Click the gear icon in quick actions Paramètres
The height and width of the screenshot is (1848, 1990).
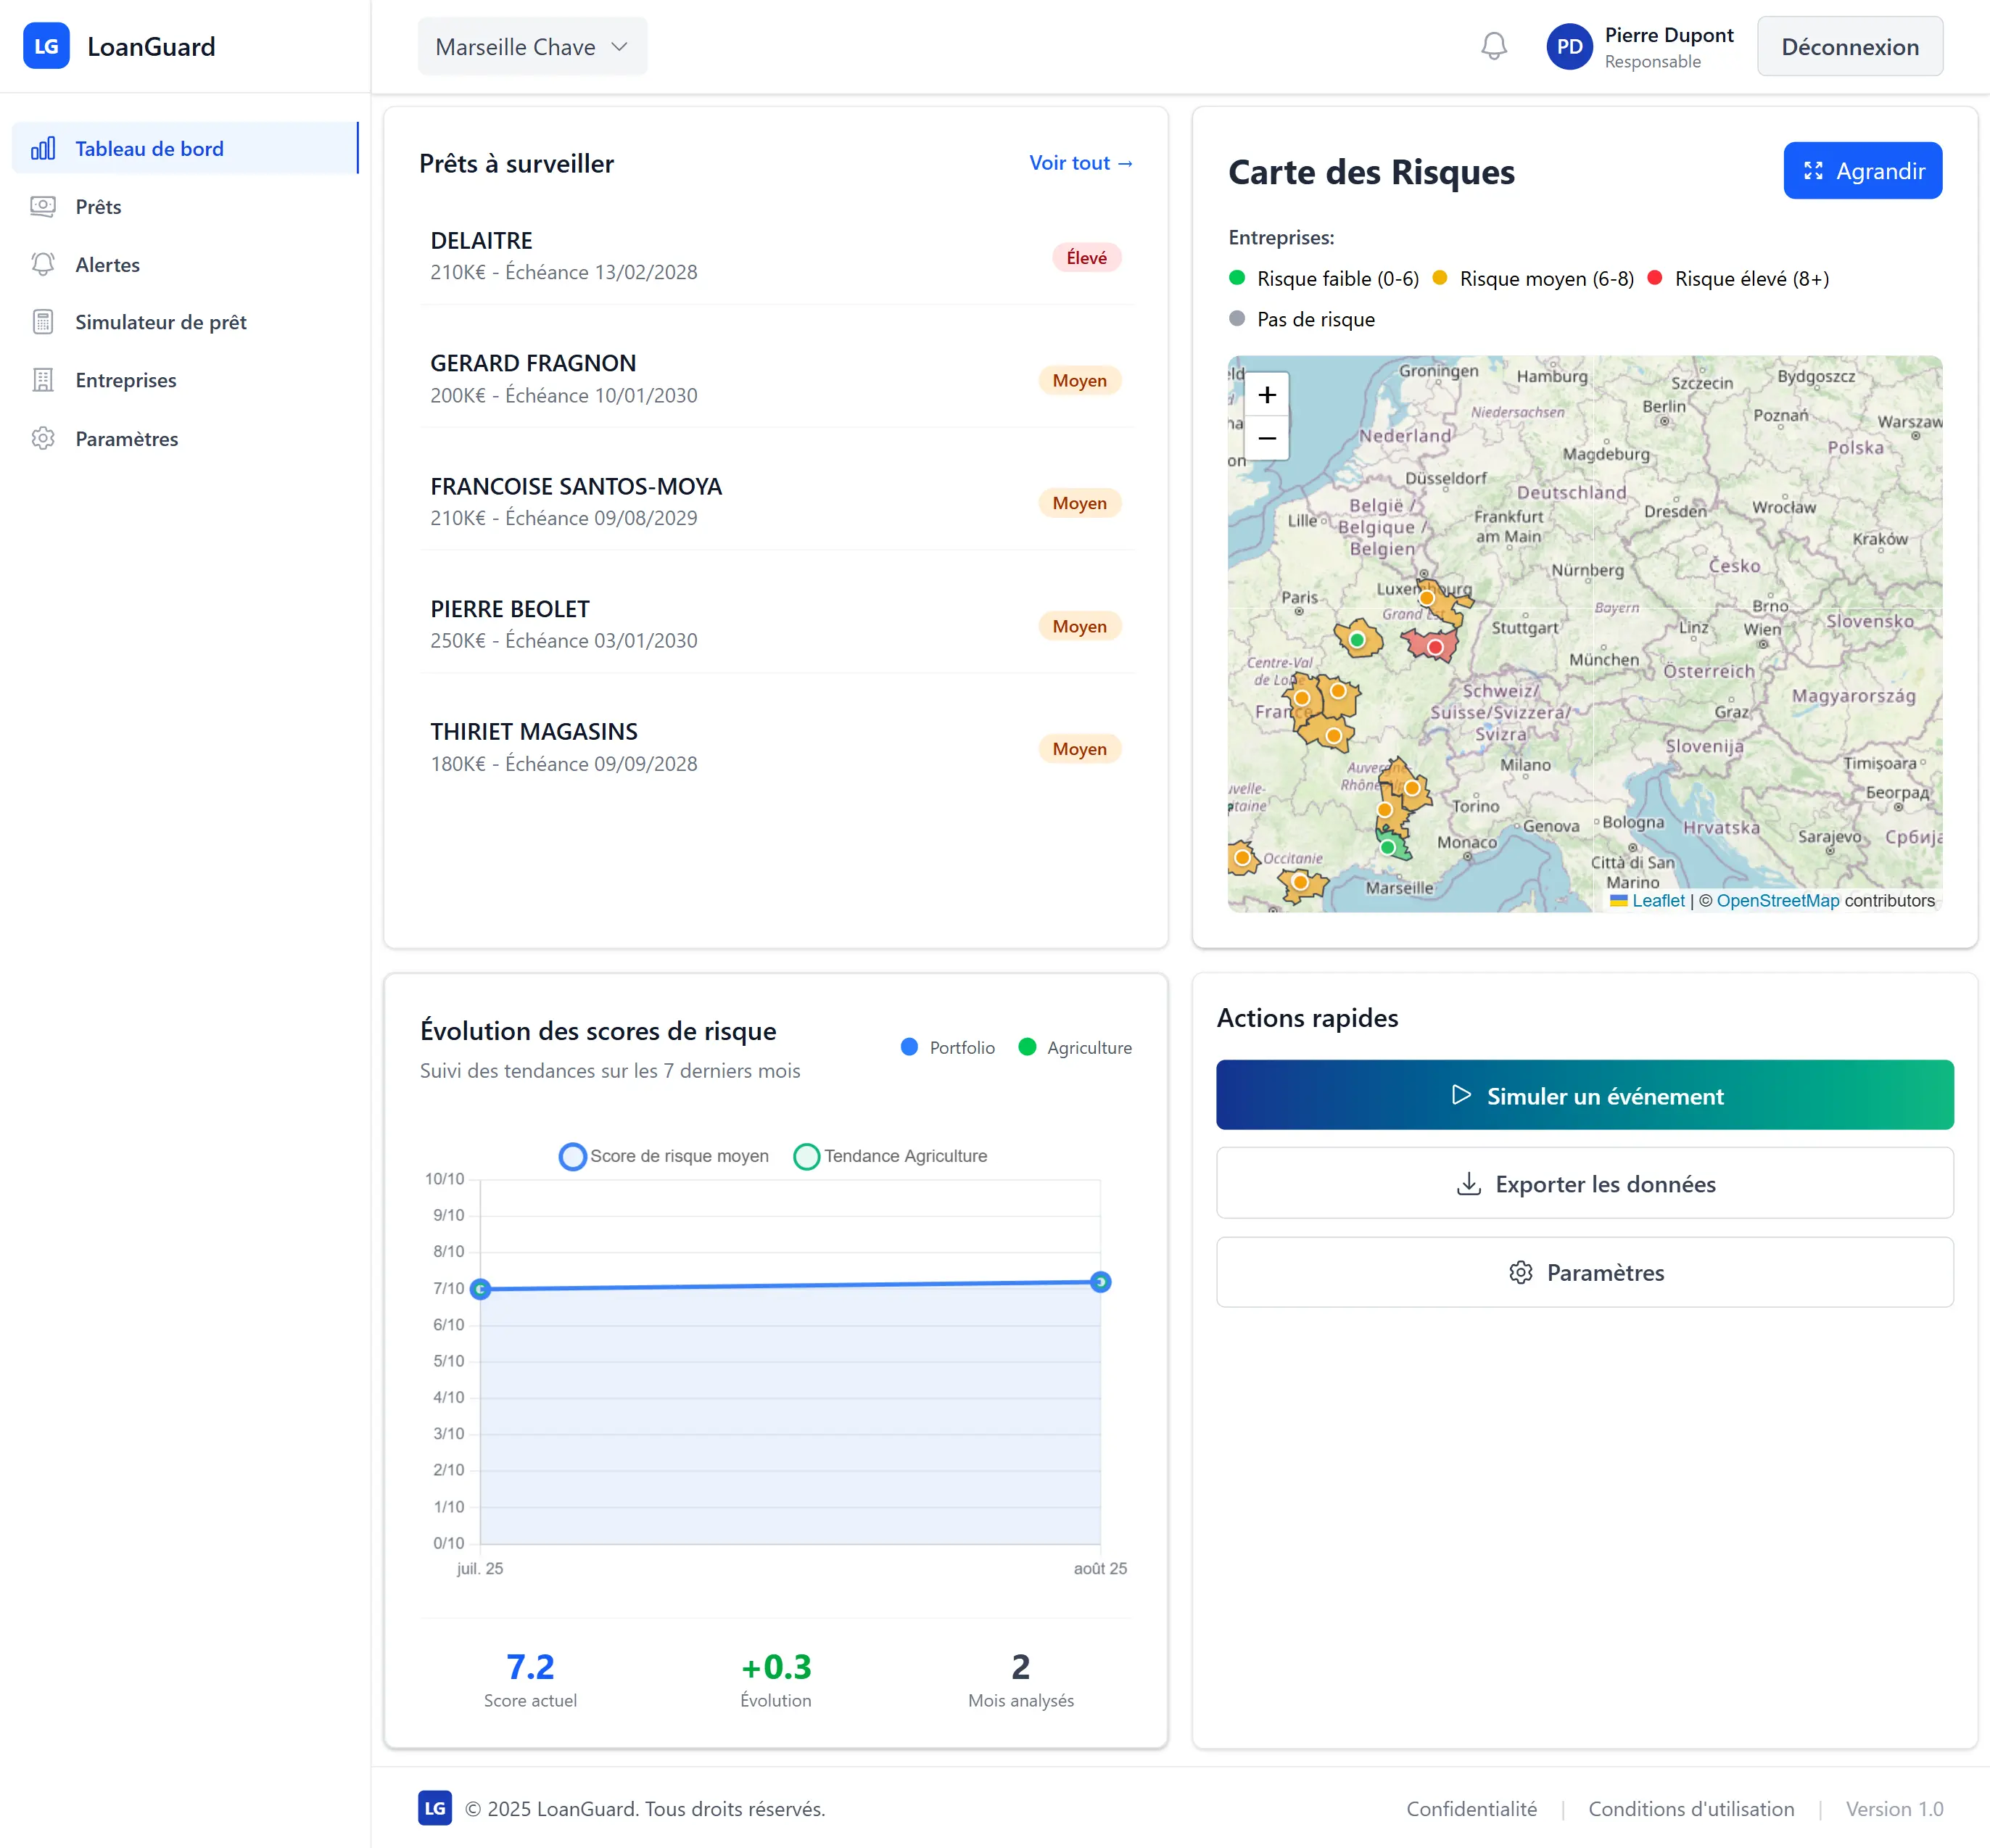point(1519,1272)
